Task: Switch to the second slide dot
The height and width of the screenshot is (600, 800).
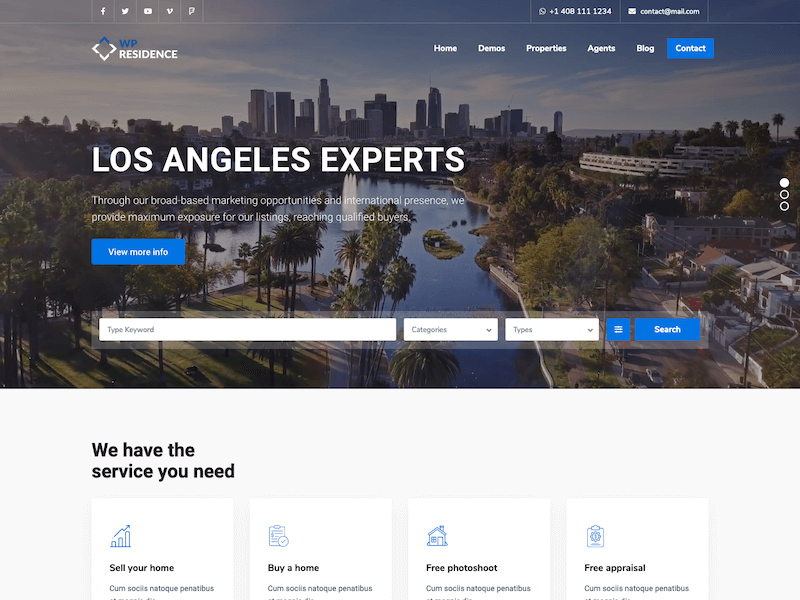Action: tap(785, 194)
